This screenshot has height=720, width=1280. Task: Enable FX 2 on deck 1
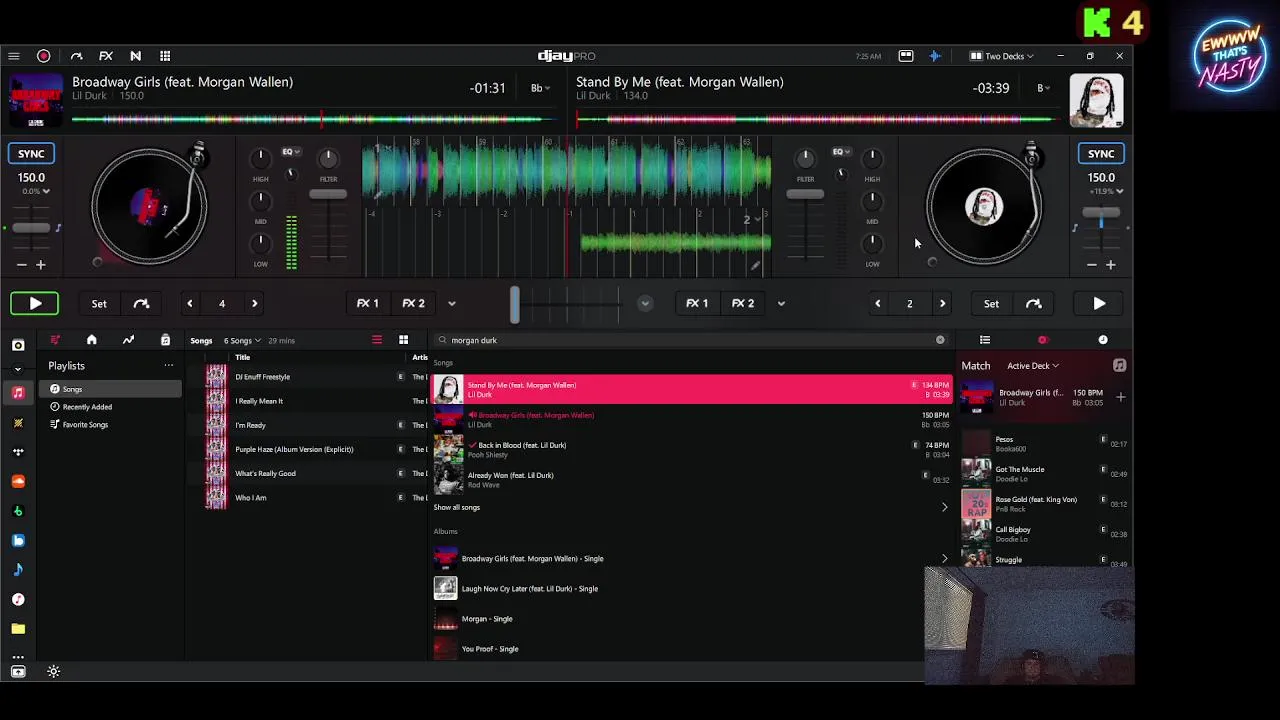(413, 303)
